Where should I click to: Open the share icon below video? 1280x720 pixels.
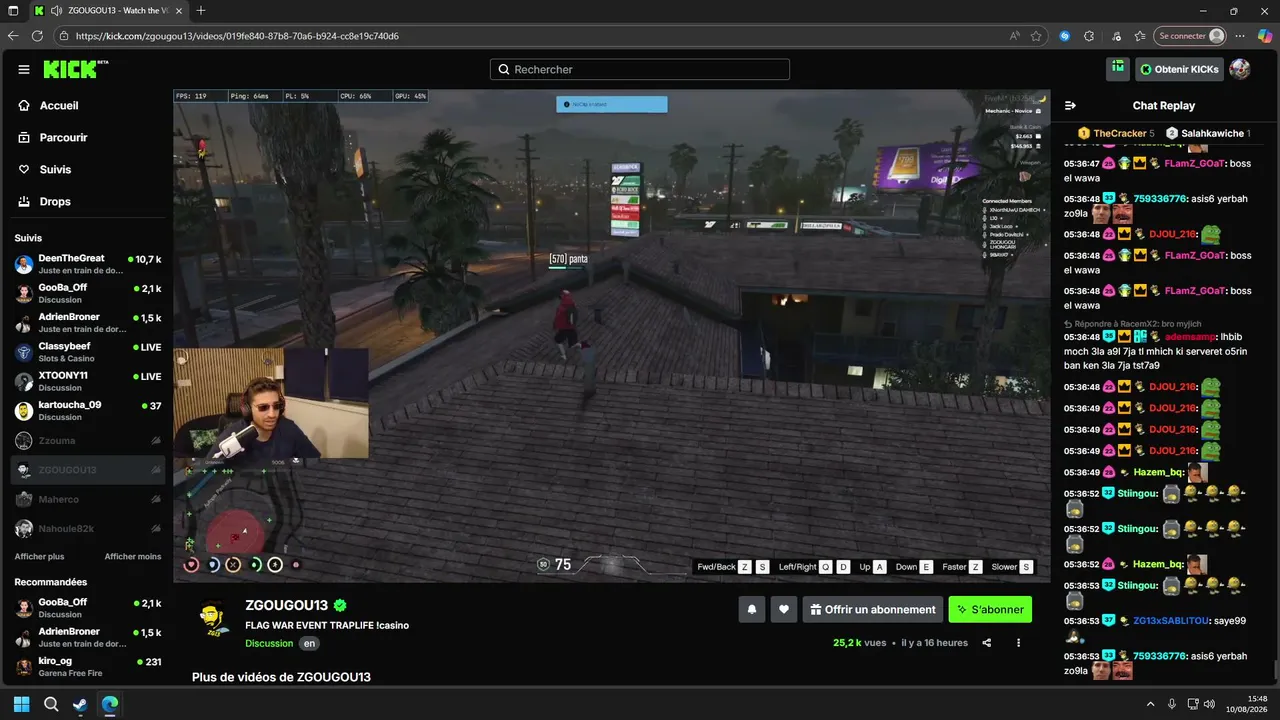point(987,643)
